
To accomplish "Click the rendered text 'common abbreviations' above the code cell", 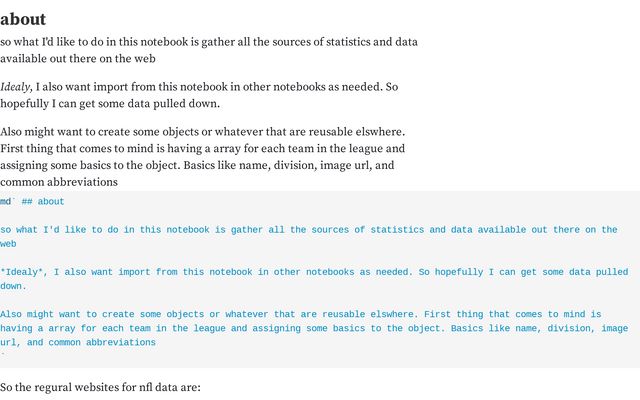I will pyautogui.click(x=59, y=182).
